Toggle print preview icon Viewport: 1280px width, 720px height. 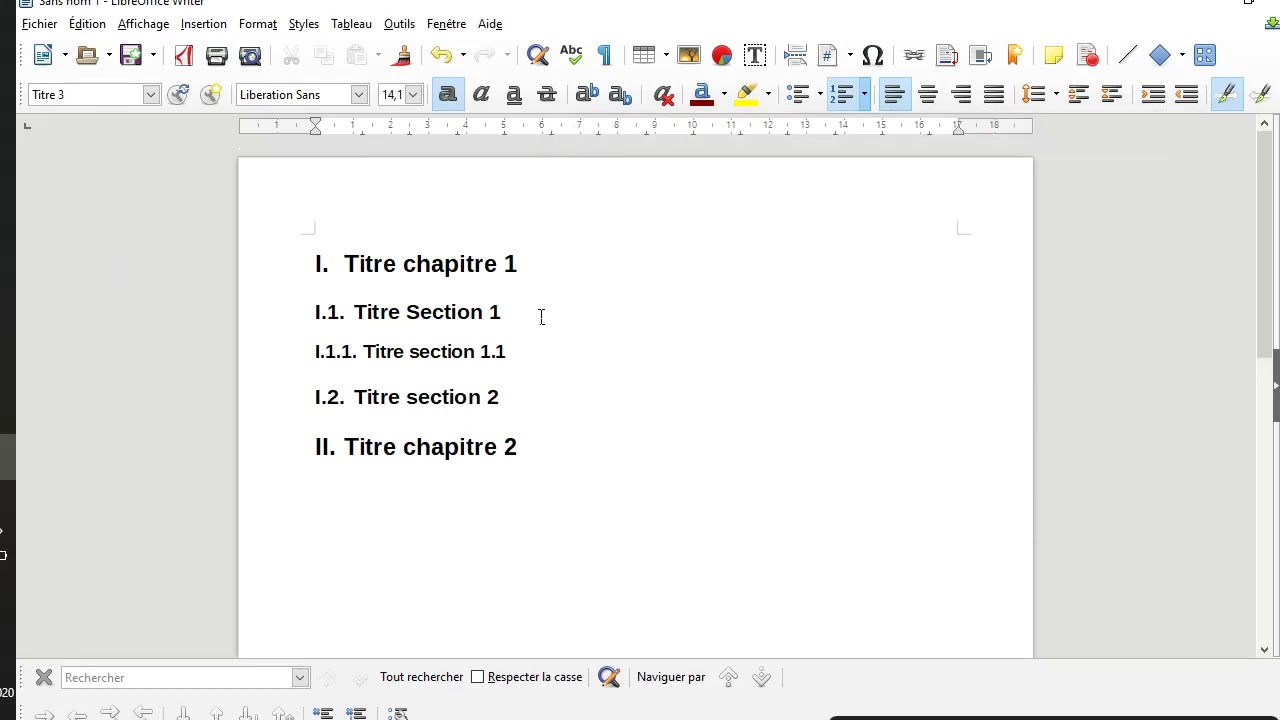[x=250, y=56]
